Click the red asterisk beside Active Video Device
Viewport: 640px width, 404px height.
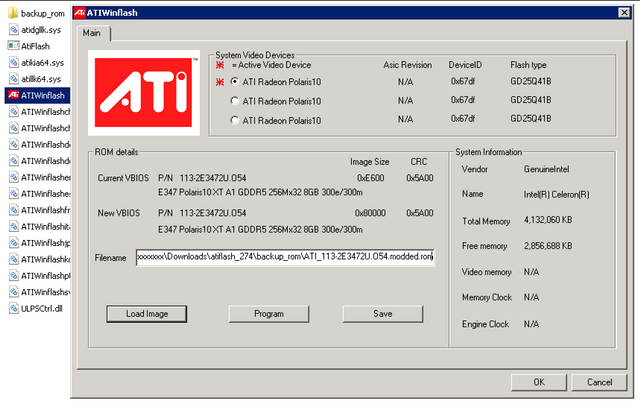[220, 65]
